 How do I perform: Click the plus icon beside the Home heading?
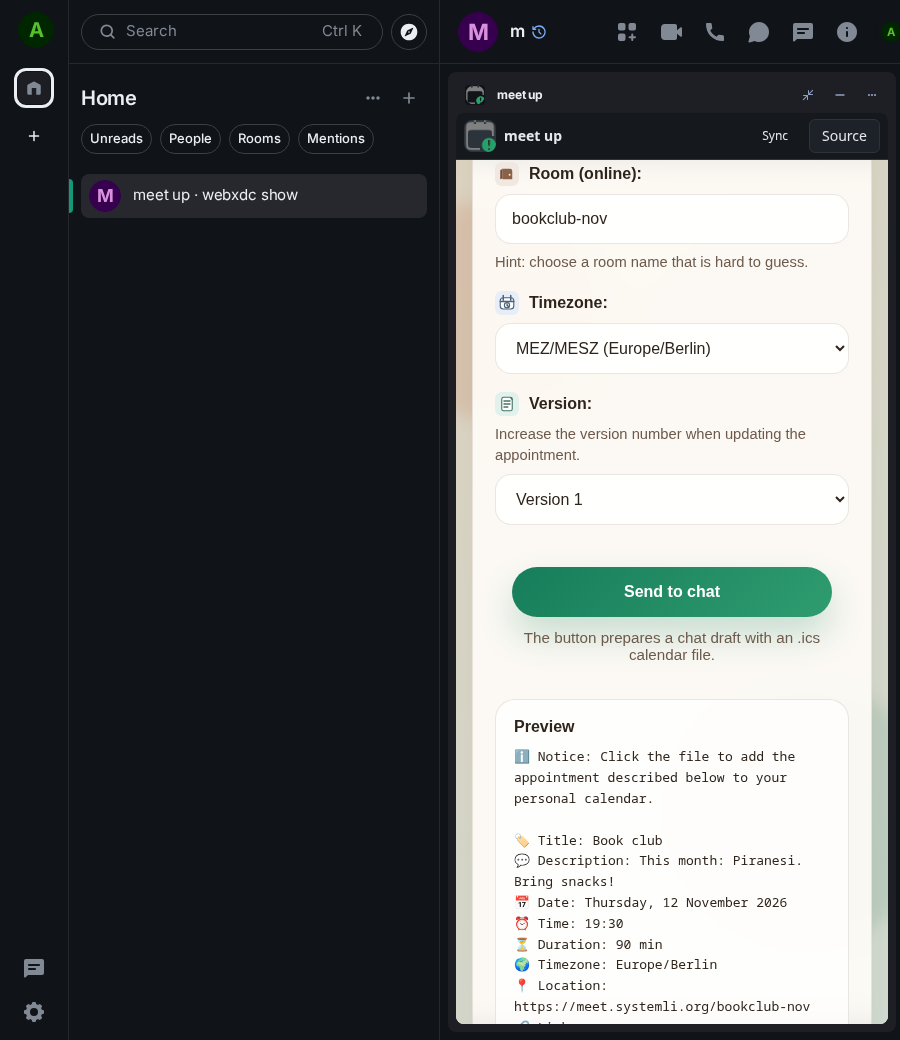point(409,98)
